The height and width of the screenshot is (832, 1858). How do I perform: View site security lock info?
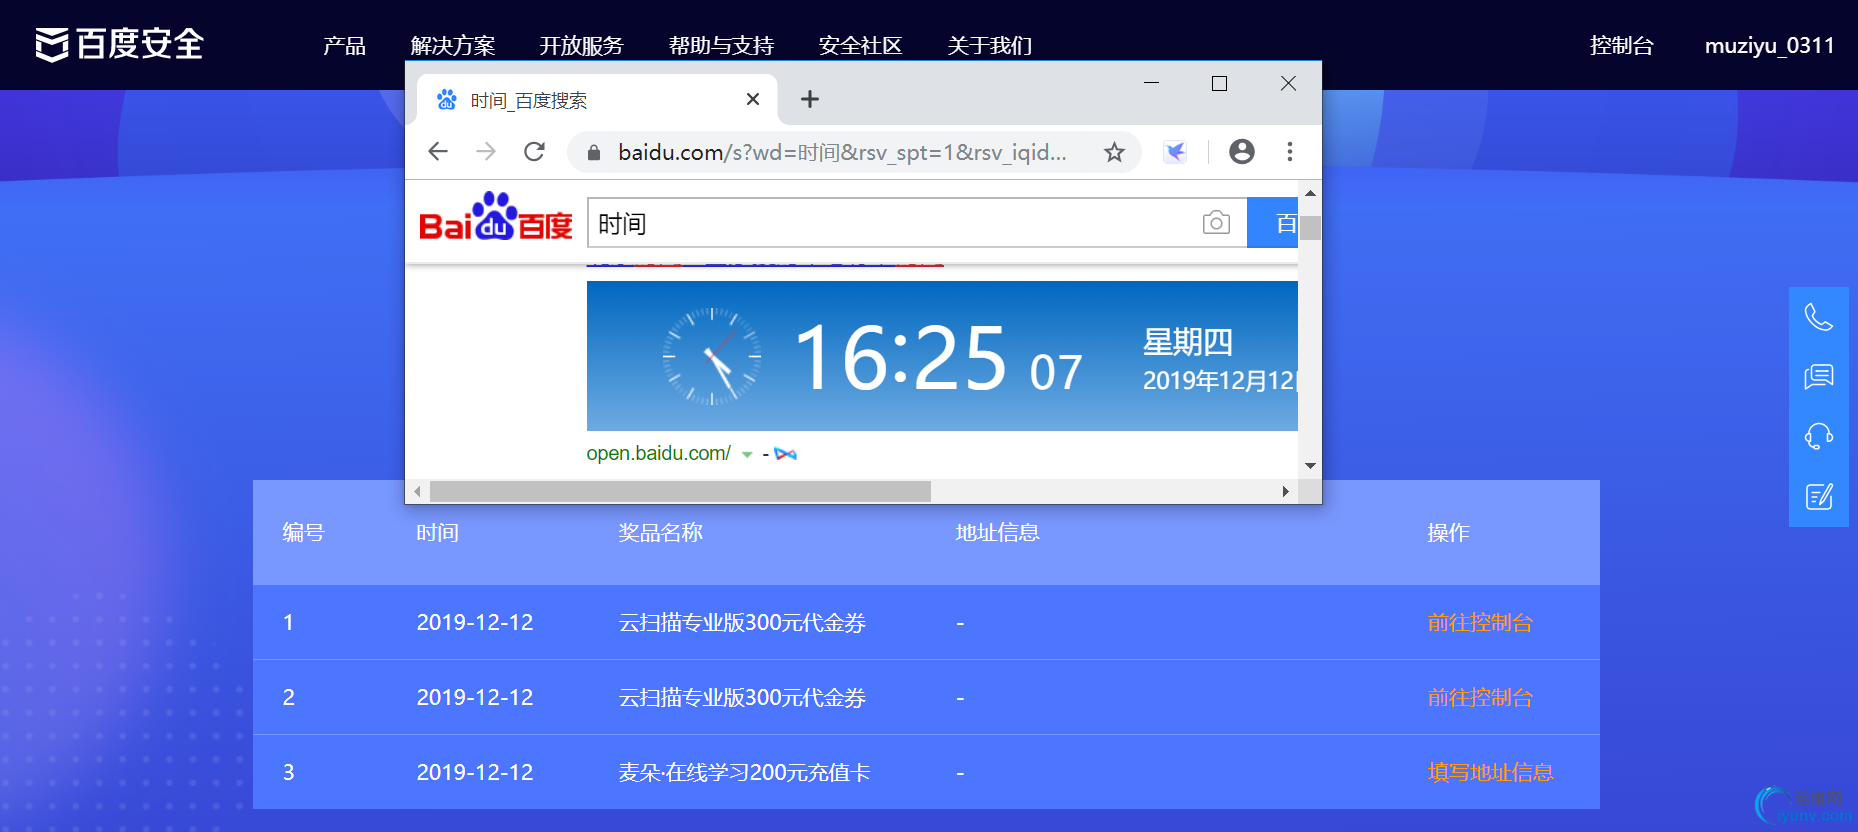tap(594, 152)
